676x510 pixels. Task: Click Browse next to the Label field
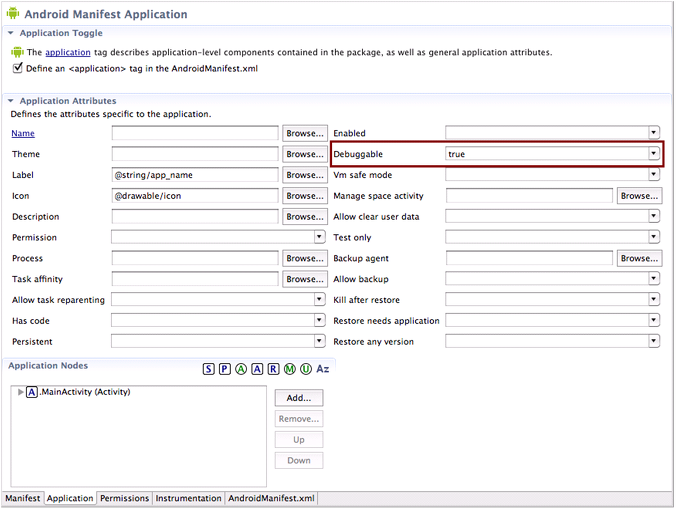305,175
